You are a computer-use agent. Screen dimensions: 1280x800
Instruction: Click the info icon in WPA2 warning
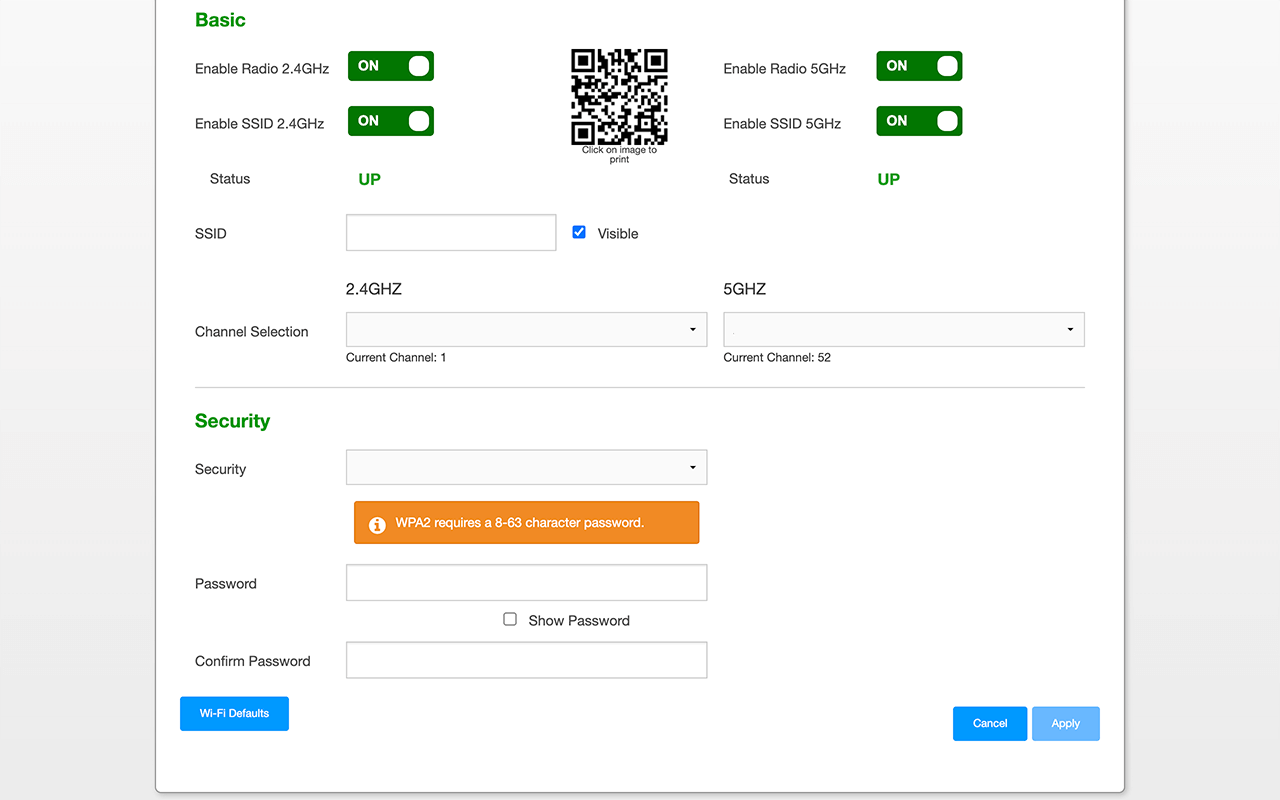coord(377,524)
